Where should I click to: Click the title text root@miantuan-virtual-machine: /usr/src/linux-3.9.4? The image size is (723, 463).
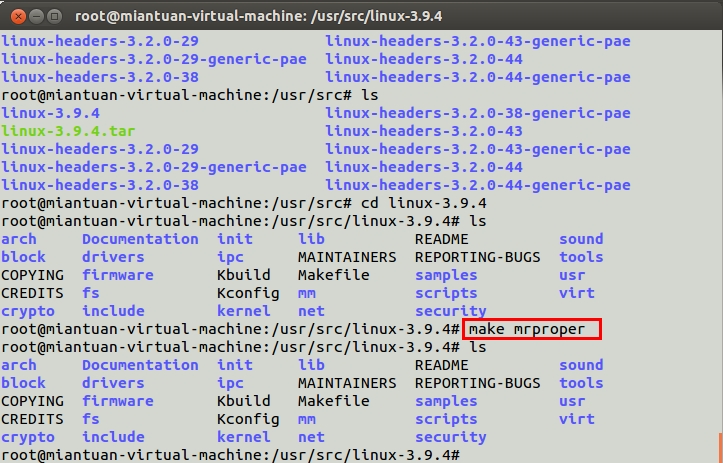pos(258,16)
